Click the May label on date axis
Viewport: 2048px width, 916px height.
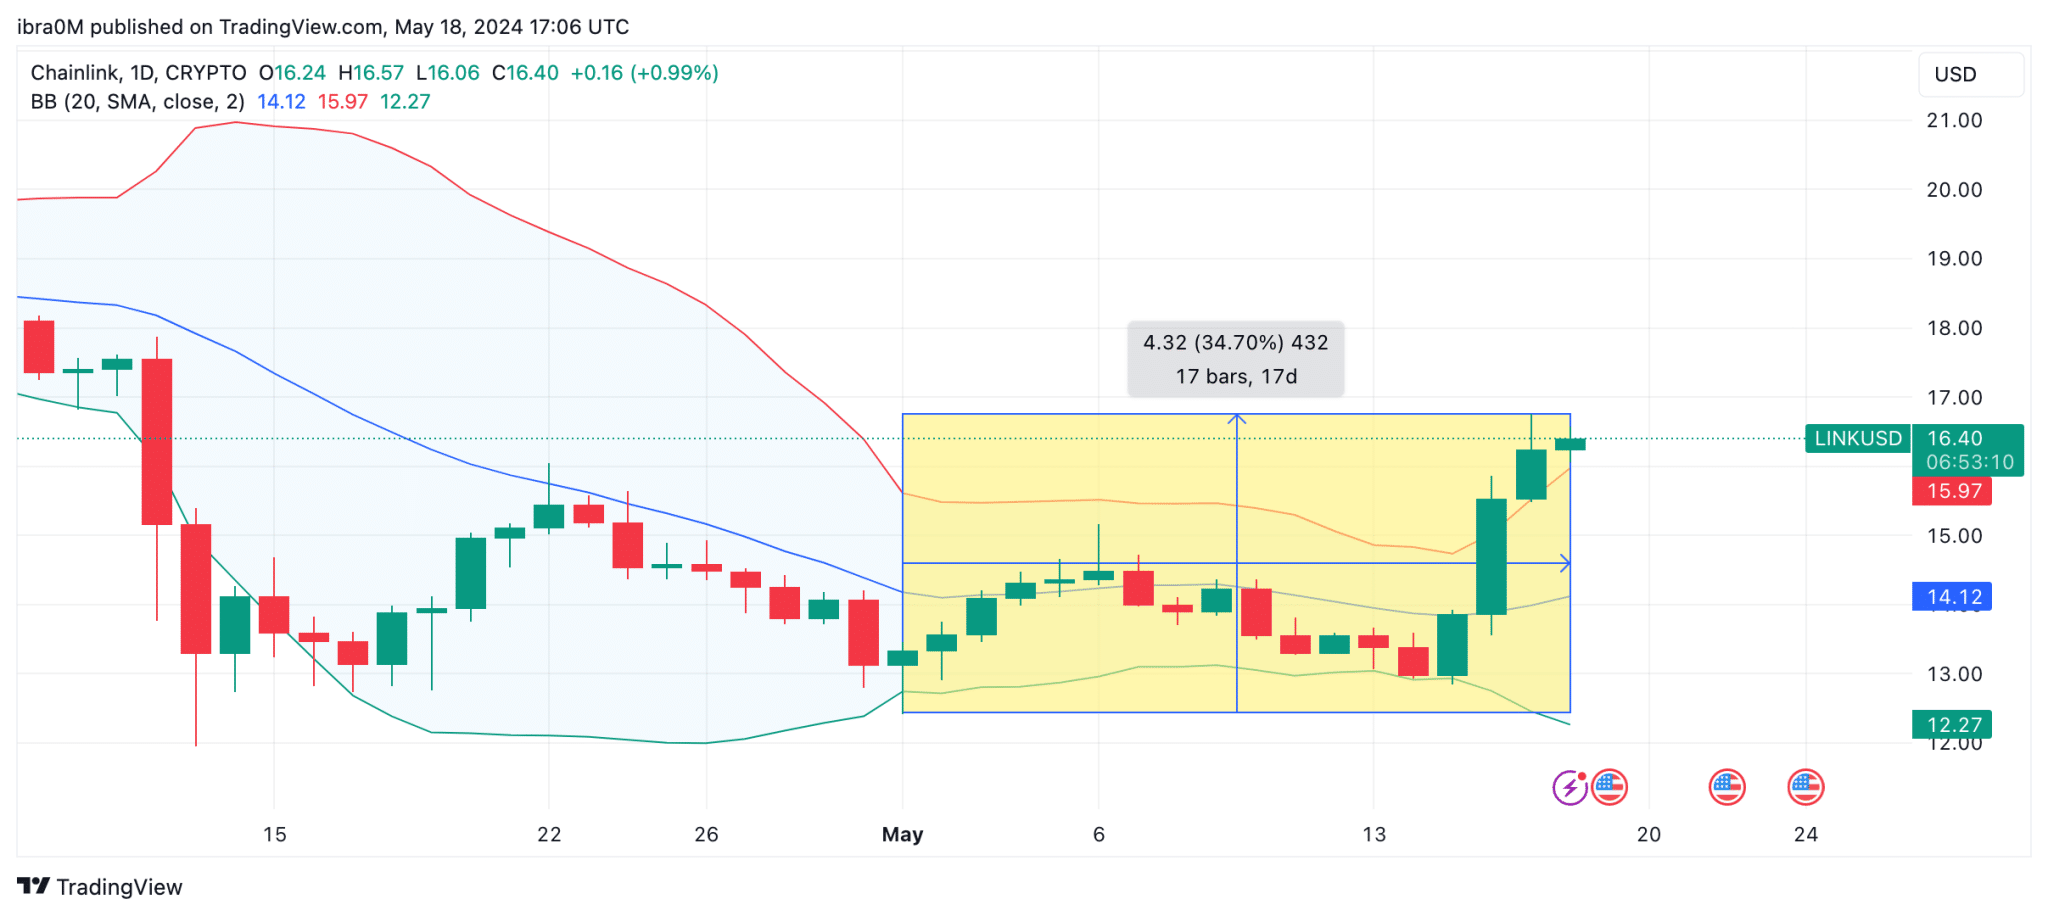[902, 834]
